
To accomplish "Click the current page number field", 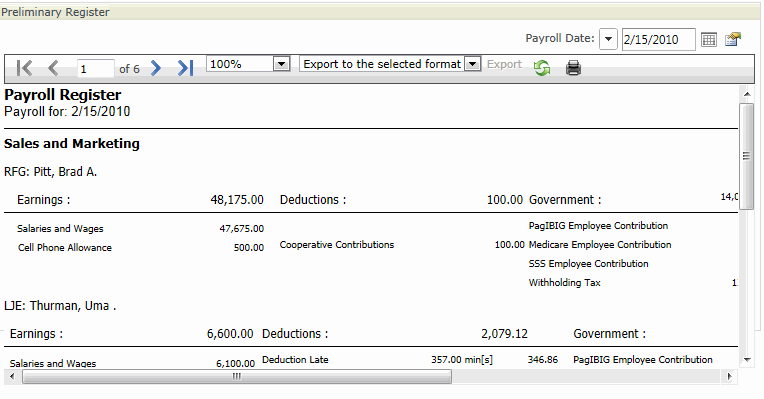I will coord(96,69).
